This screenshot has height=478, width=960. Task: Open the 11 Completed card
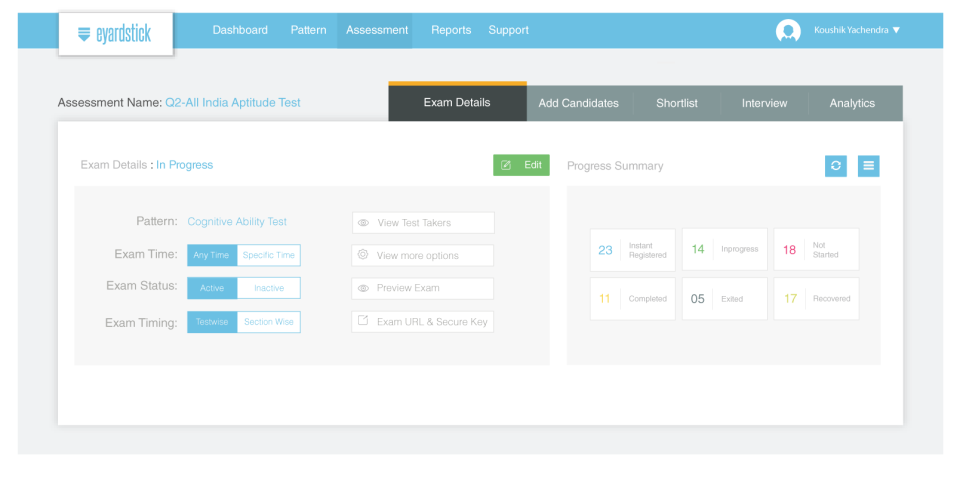click(632, 299)
